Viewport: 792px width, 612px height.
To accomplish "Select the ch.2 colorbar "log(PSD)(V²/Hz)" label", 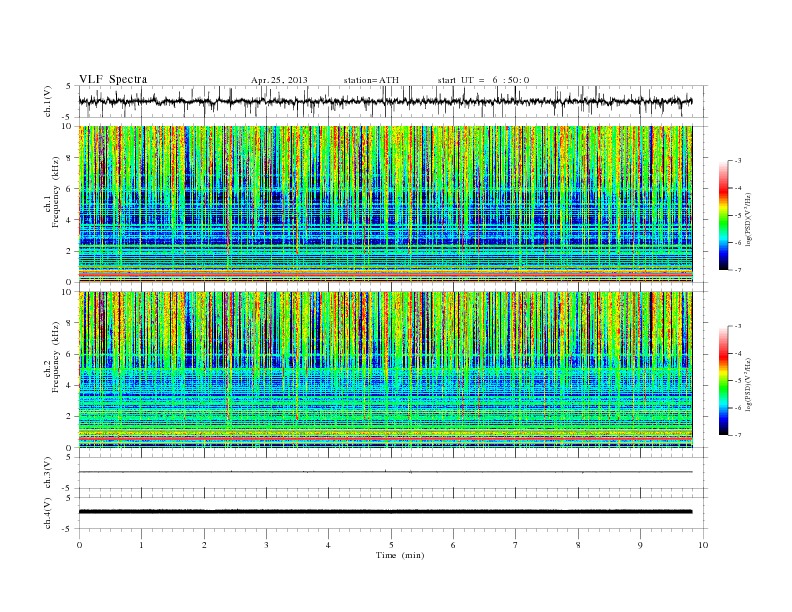I will click(748, 384).
